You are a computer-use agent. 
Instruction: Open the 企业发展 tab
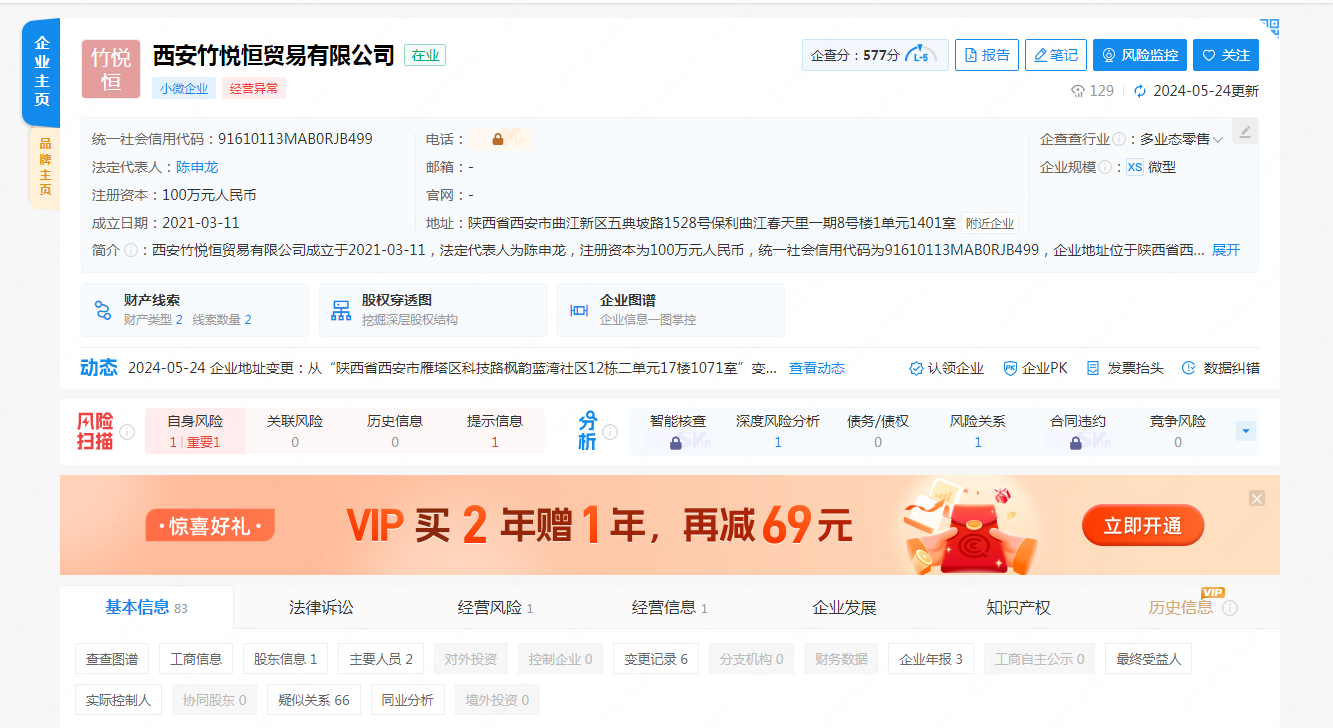pos(844,608)
